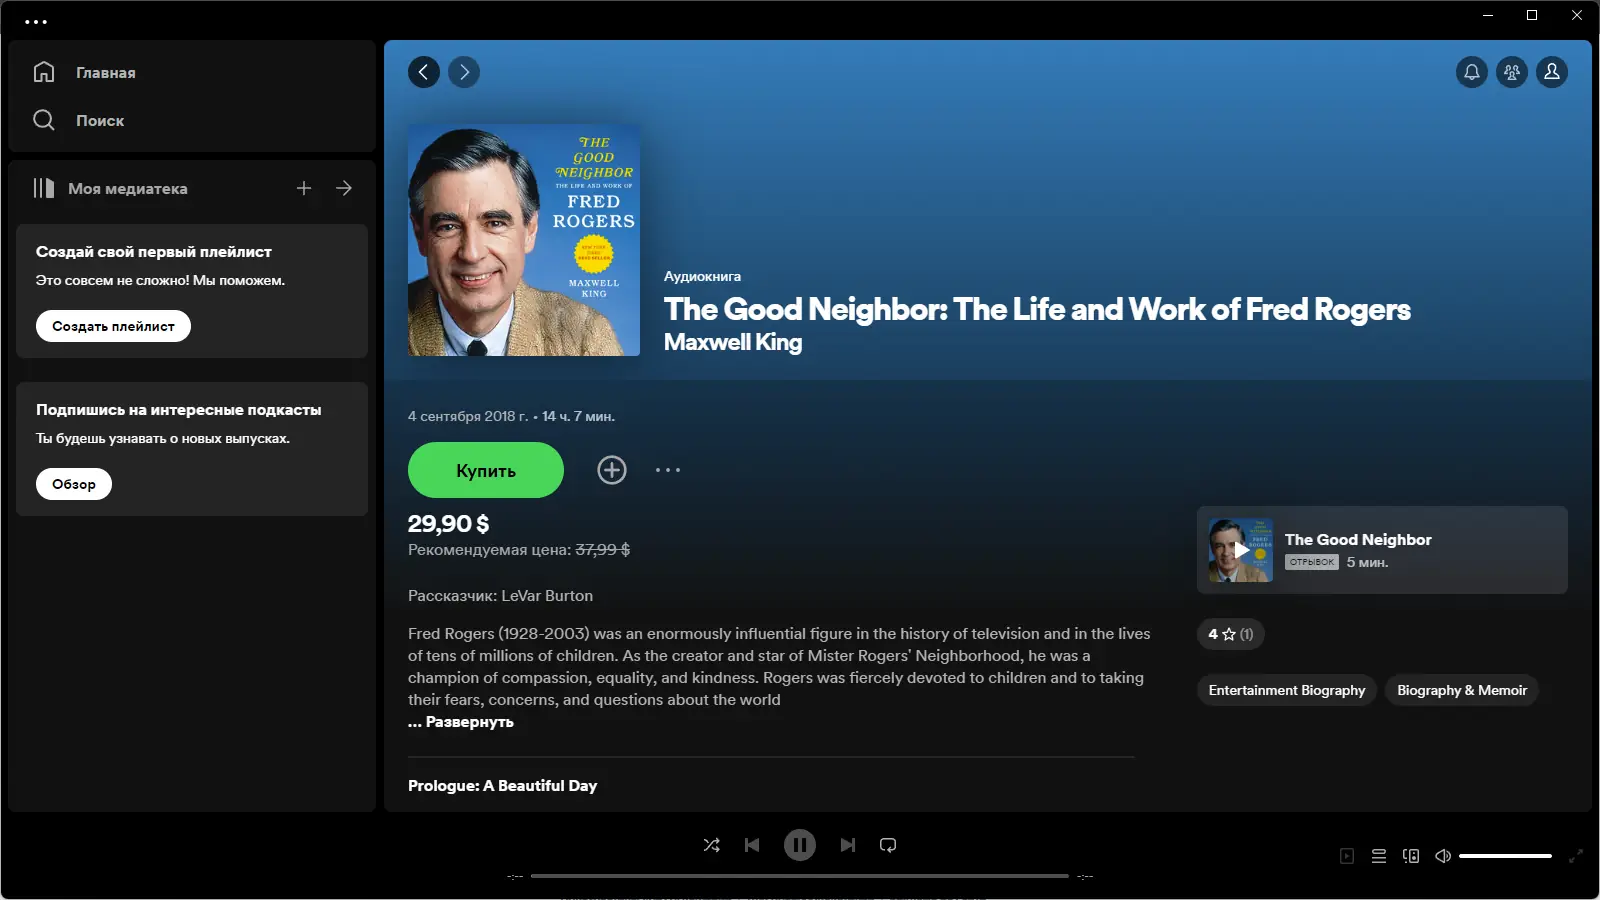Open the queue icon
Image resolution: width=1600 pixels, height=900 pixels.
click(1379, 856)
